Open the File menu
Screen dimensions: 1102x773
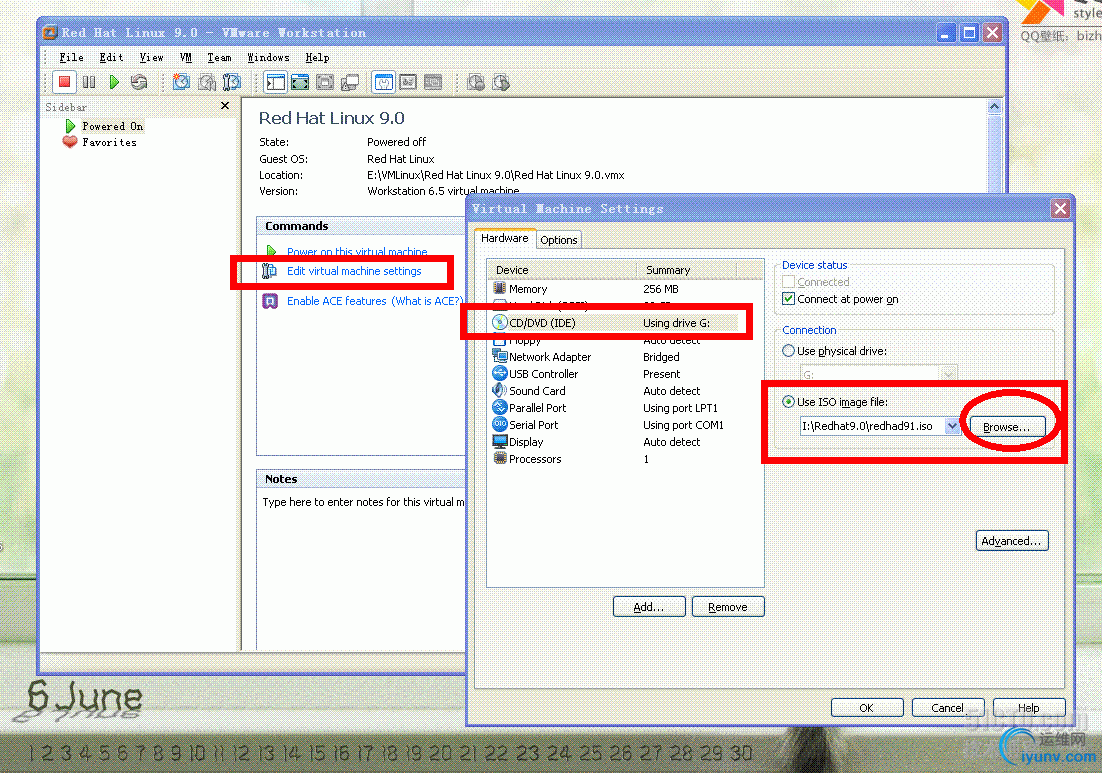pos(71,58)
